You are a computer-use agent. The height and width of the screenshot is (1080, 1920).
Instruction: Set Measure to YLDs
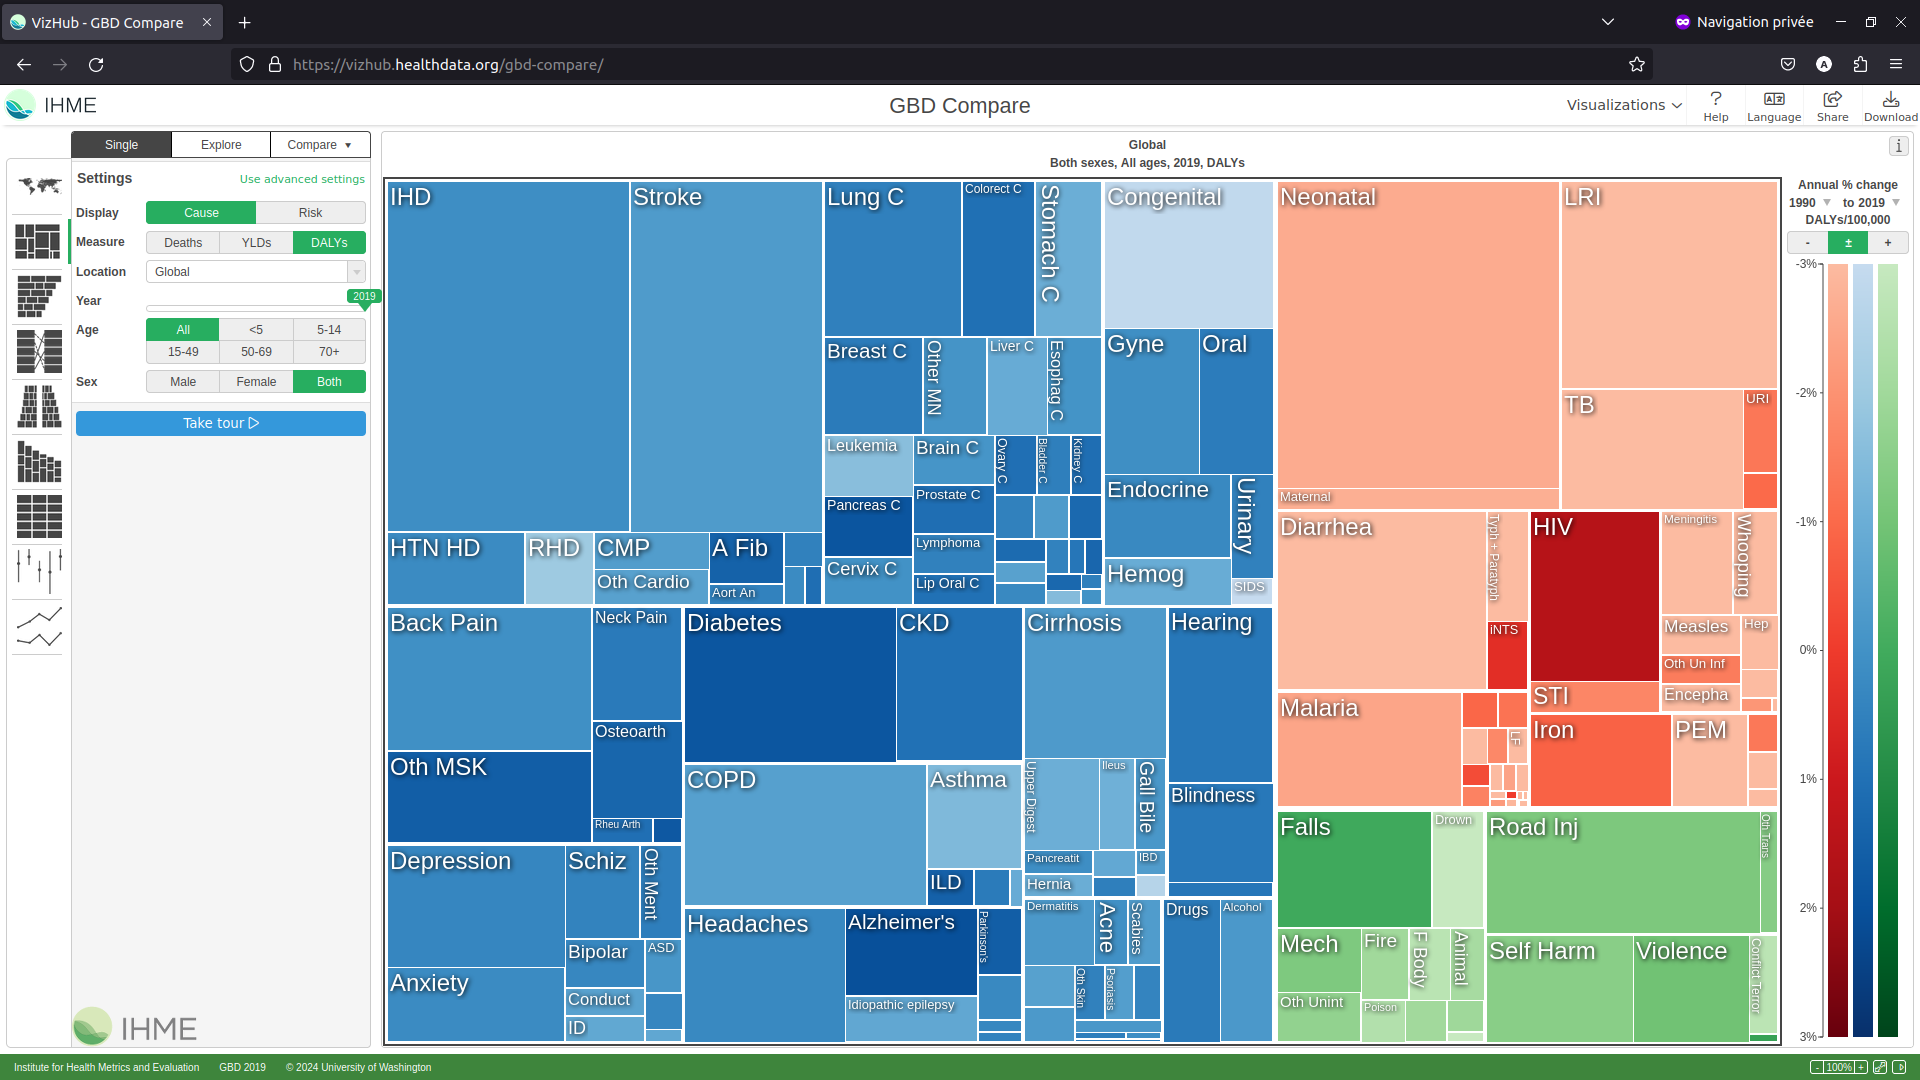pyautogui.click(x=256, y=243)
